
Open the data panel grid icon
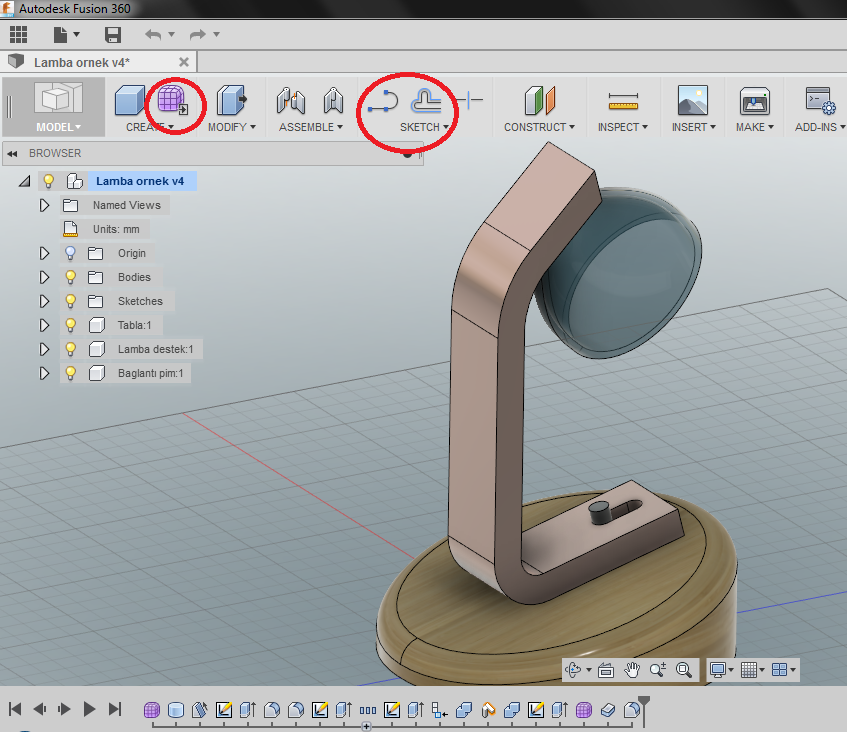[x=18, y=35]
